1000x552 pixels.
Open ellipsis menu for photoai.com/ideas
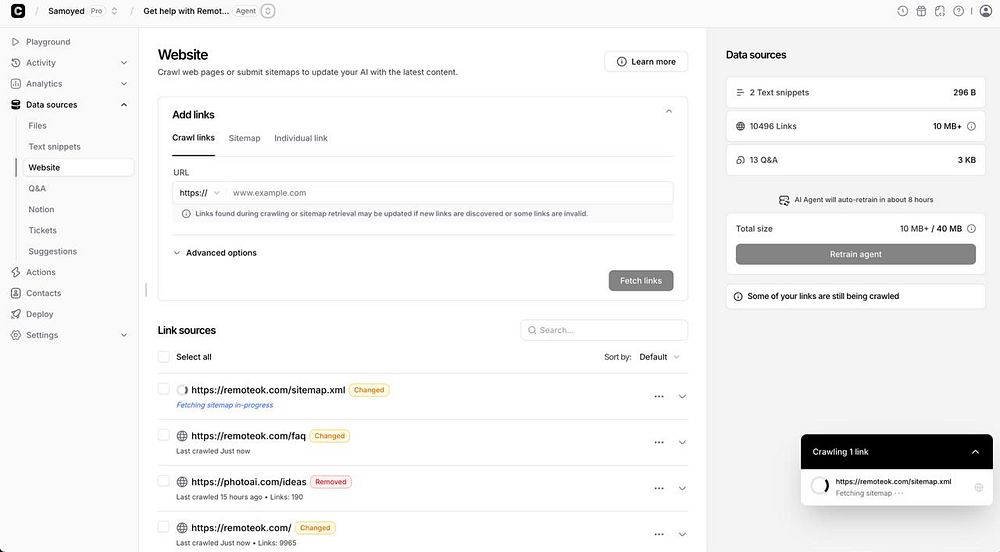[659, 488]
